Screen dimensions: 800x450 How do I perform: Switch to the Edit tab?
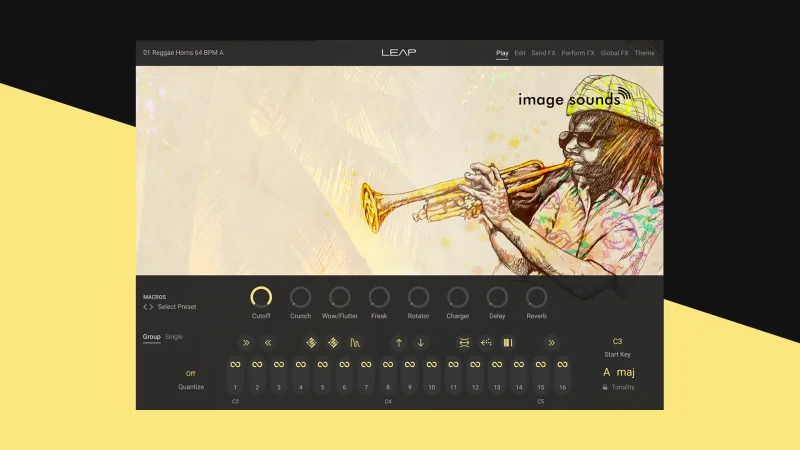click(x=520, y=53)
